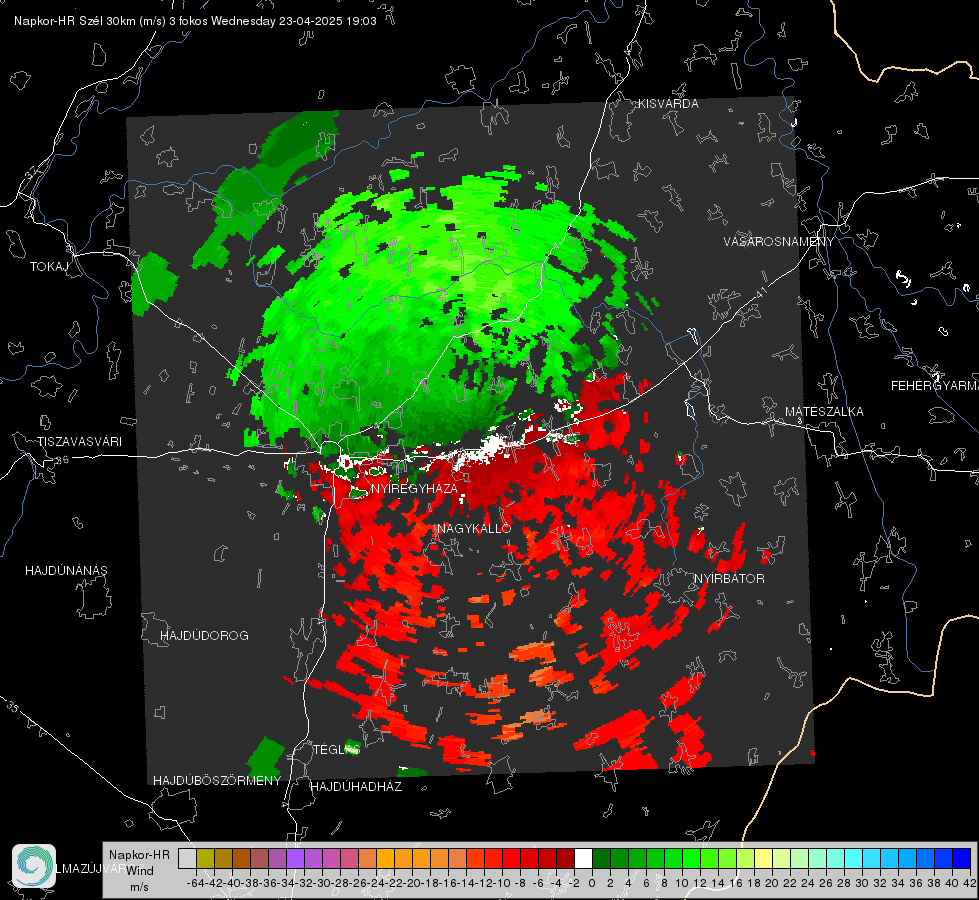979x900 pixels.
Task: Pick the dark green swatch between 0 and 2
Action: coord(601,858)
